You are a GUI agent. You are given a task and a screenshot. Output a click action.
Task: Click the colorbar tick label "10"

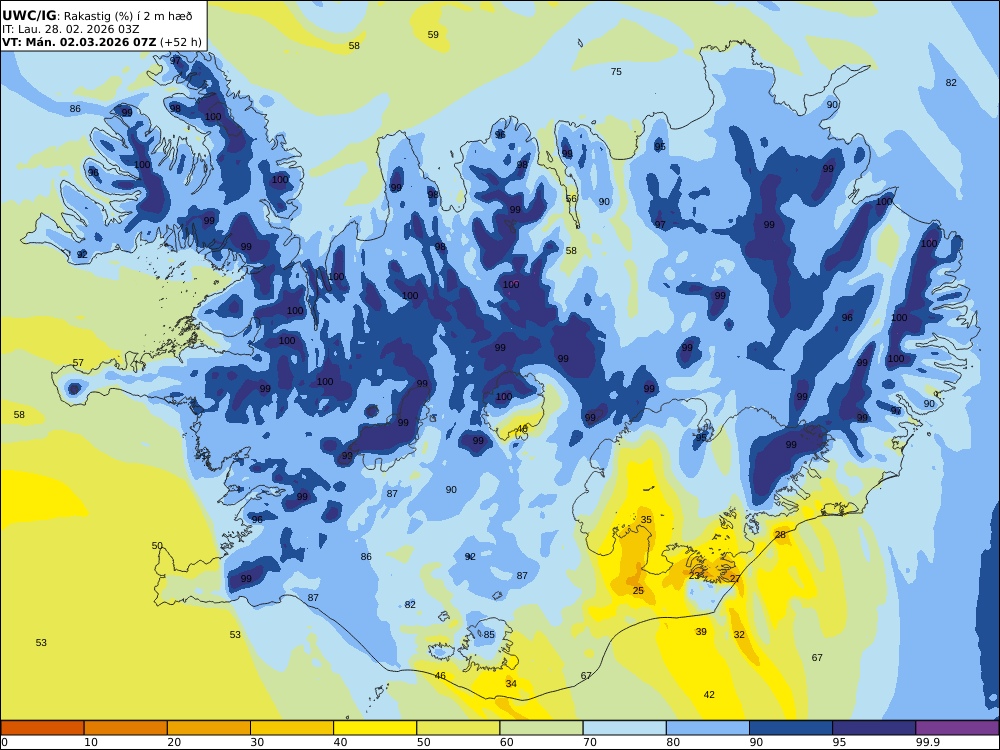[x=91, y=742]
